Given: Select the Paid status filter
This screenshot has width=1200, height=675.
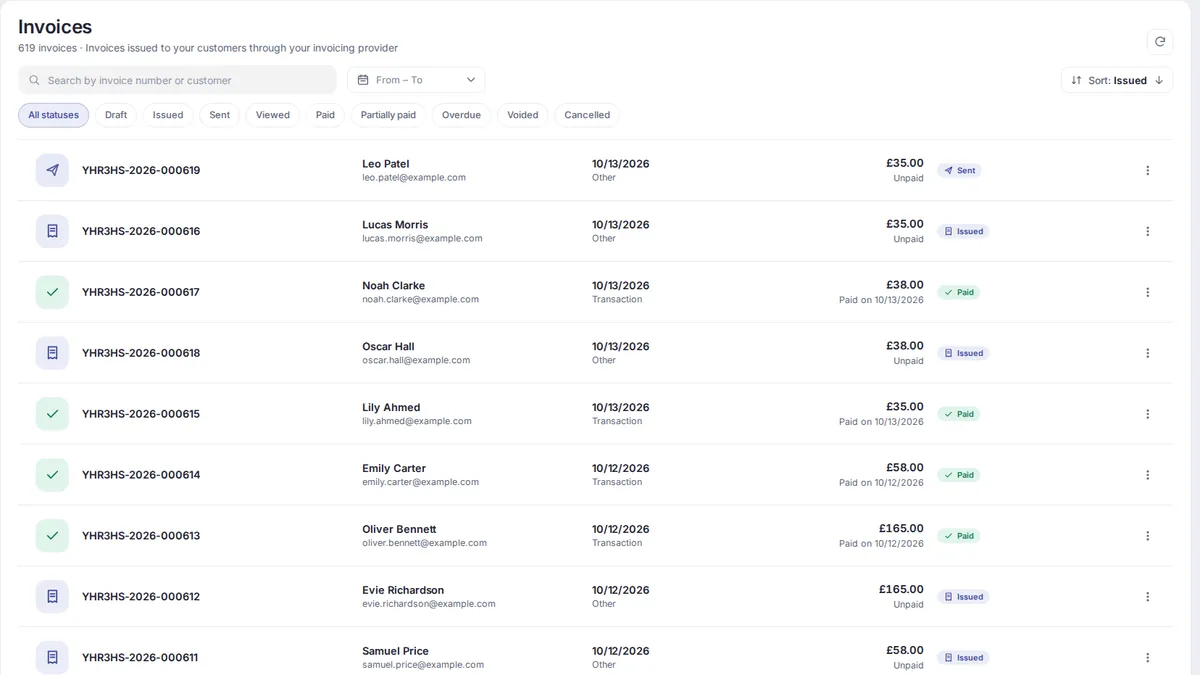Looking at the screenshot, I should [325, 115].
